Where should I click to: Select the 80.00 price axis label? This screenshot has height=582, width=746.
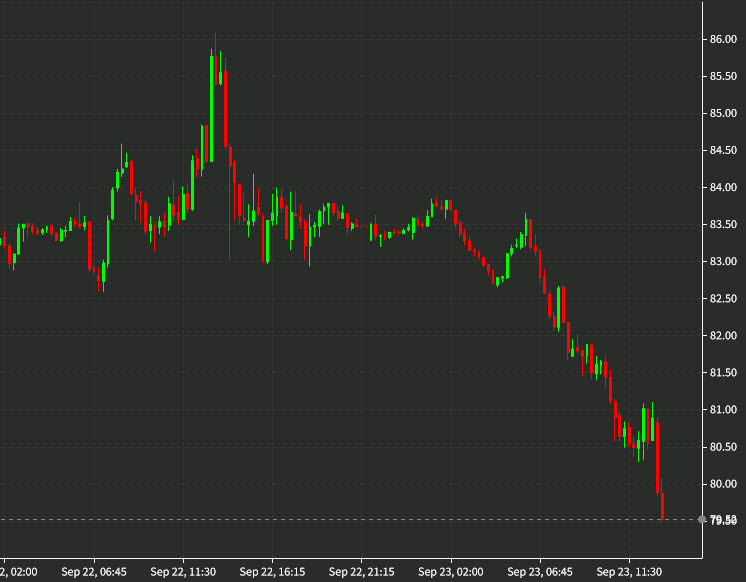(x=723, y=483)
